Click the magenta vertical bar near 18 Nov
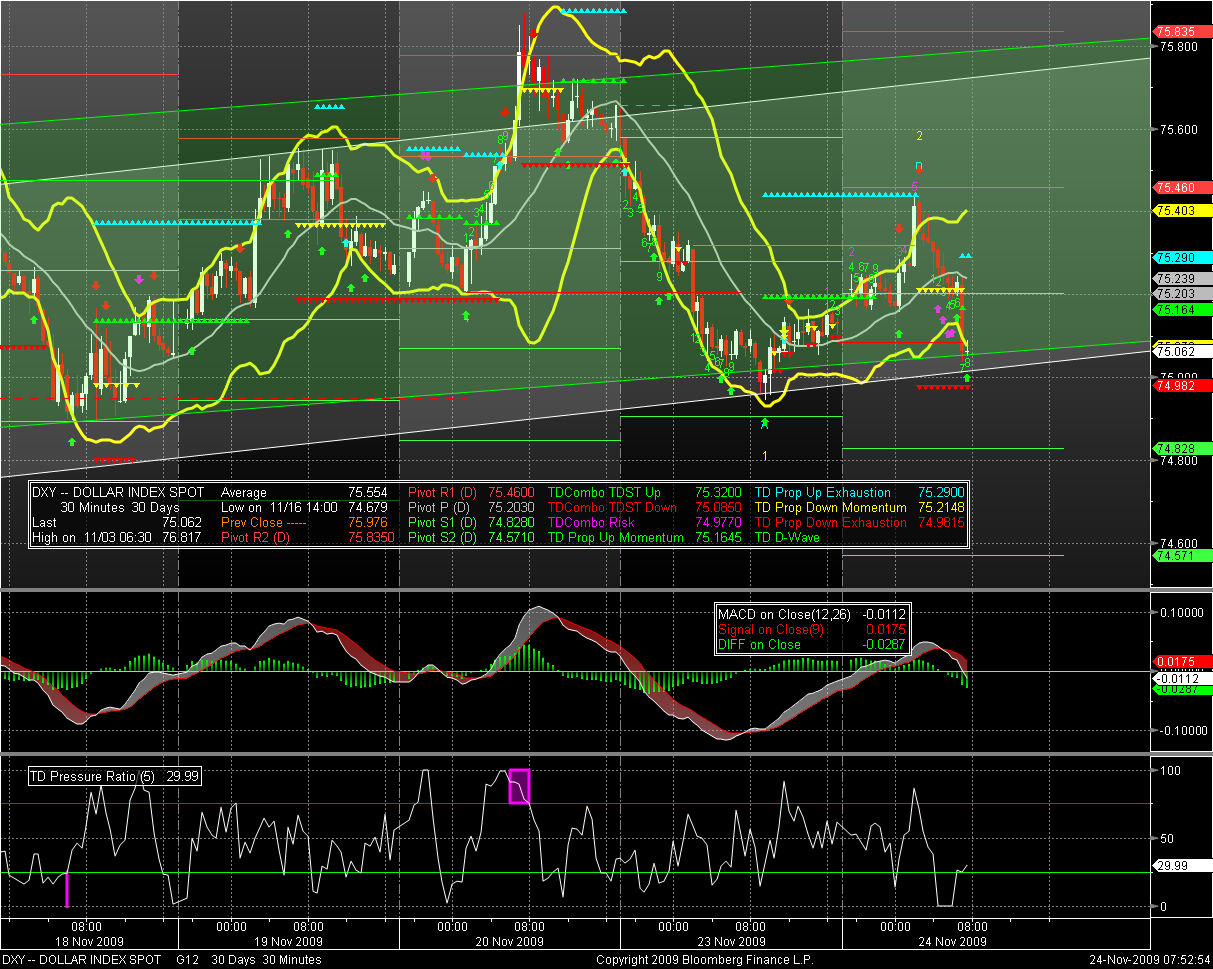The width and height of the screenshot is (1213, 969). coord(67,888)
